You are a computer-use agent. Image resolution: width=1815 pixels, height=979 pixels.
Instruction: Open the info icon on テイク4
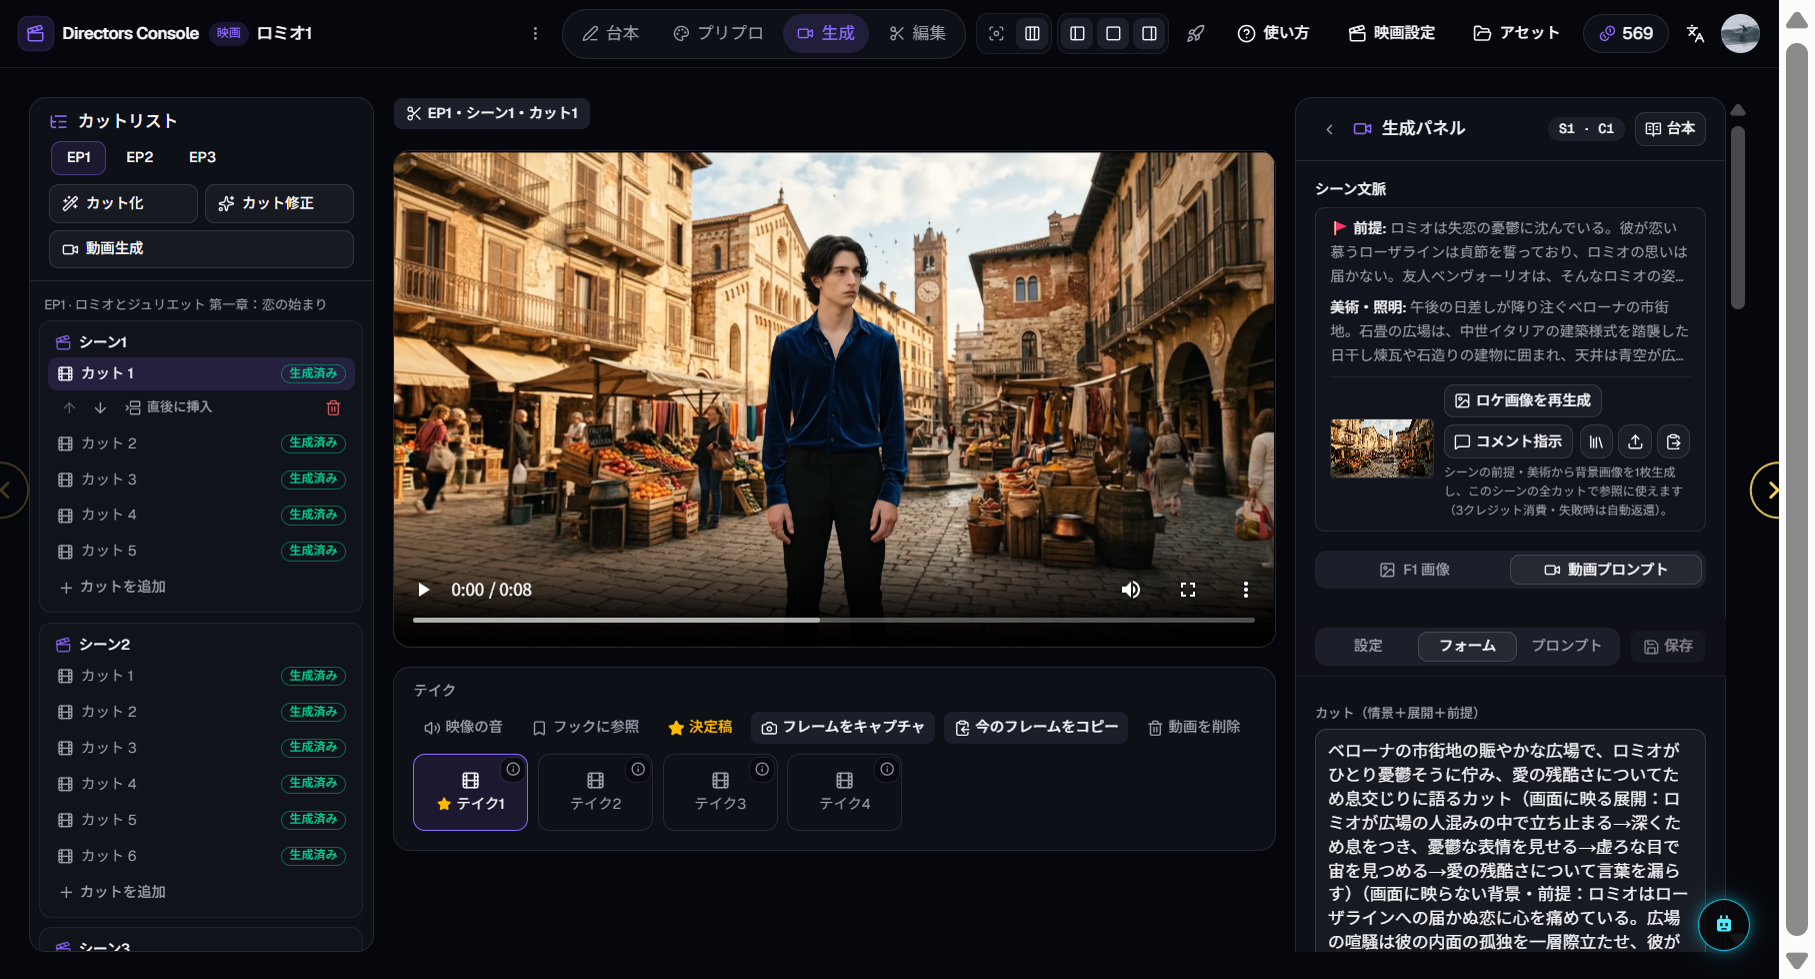tap(887, 769)
